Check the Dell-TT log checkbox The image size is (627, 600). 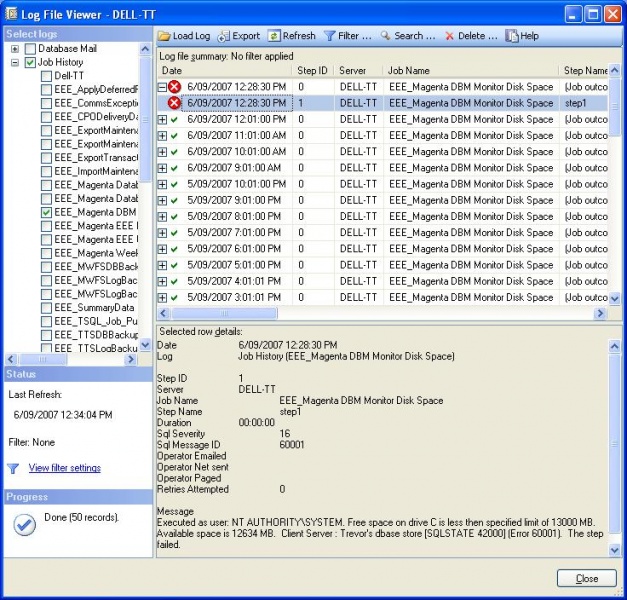[46, 76]
